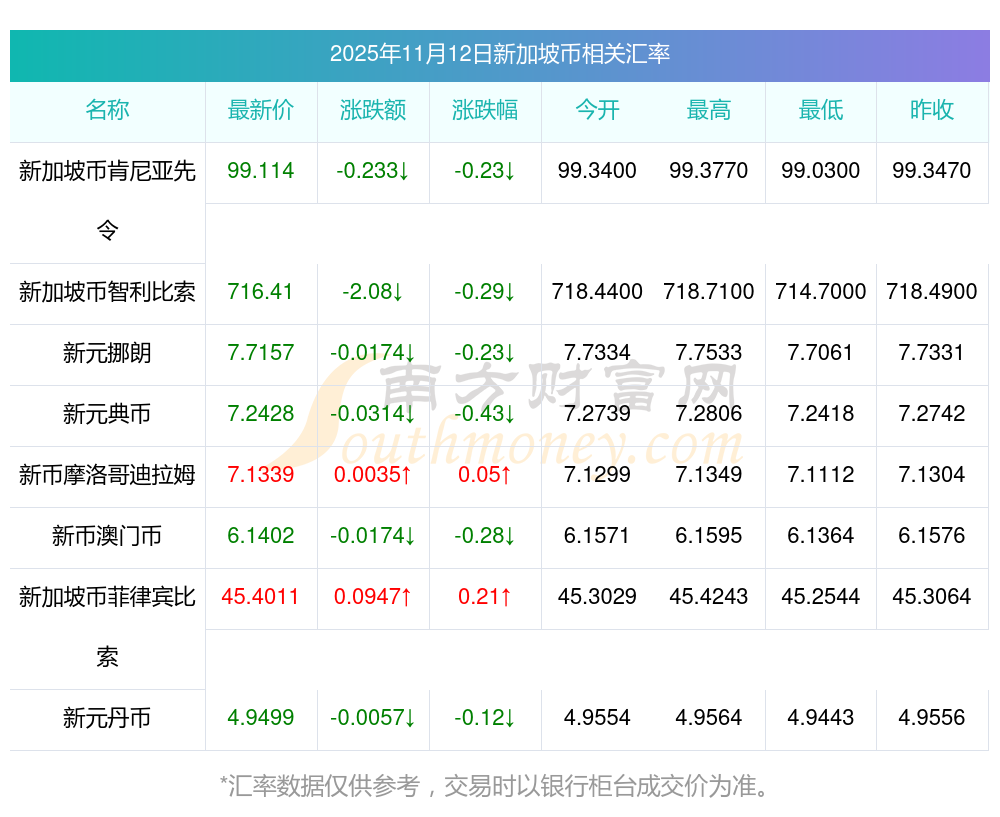Click the previous close 7.2742

pos(932,414)
